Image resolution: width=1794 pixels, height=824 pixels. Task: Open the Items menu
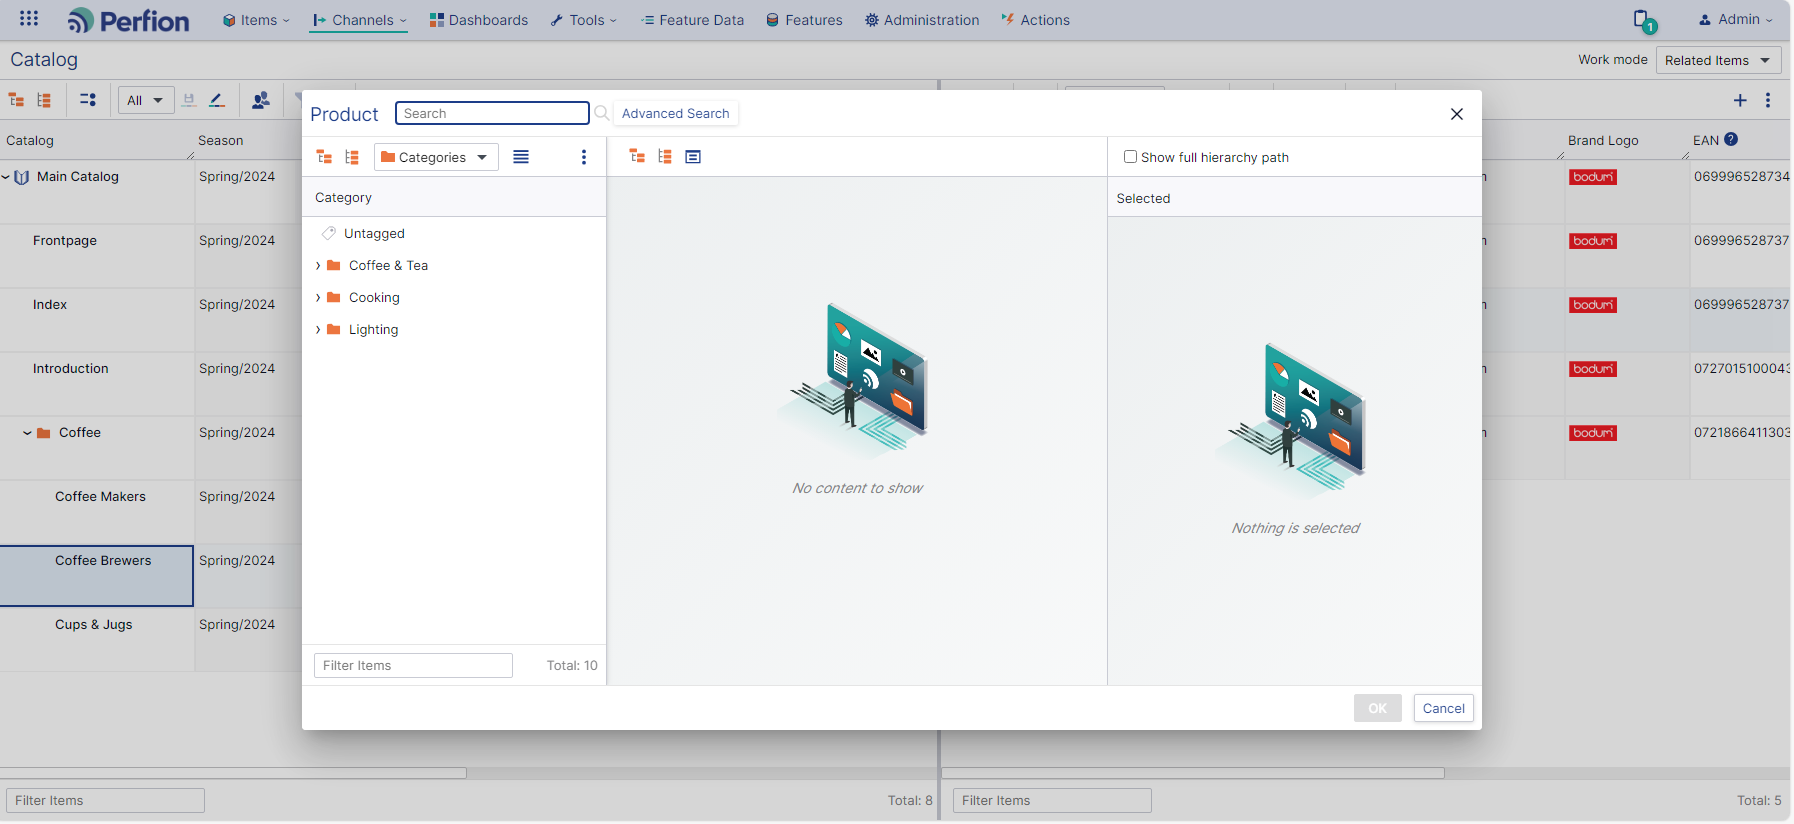[x=256, y=20]
